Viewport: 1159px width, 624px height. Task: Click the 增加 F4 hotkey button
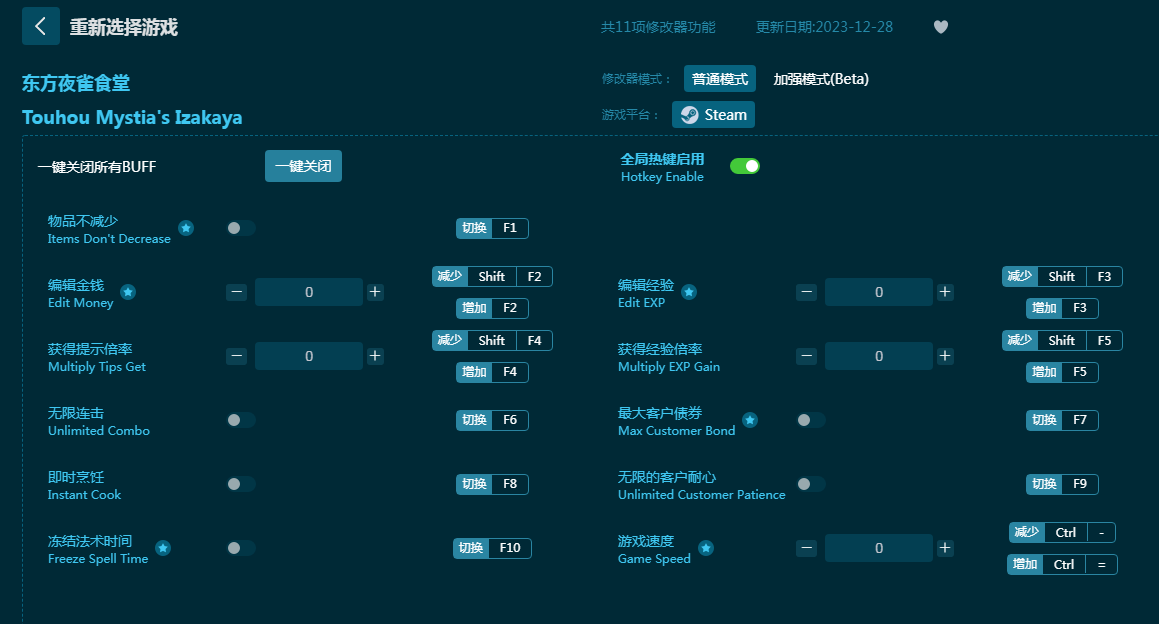click(x=492, y=372)
